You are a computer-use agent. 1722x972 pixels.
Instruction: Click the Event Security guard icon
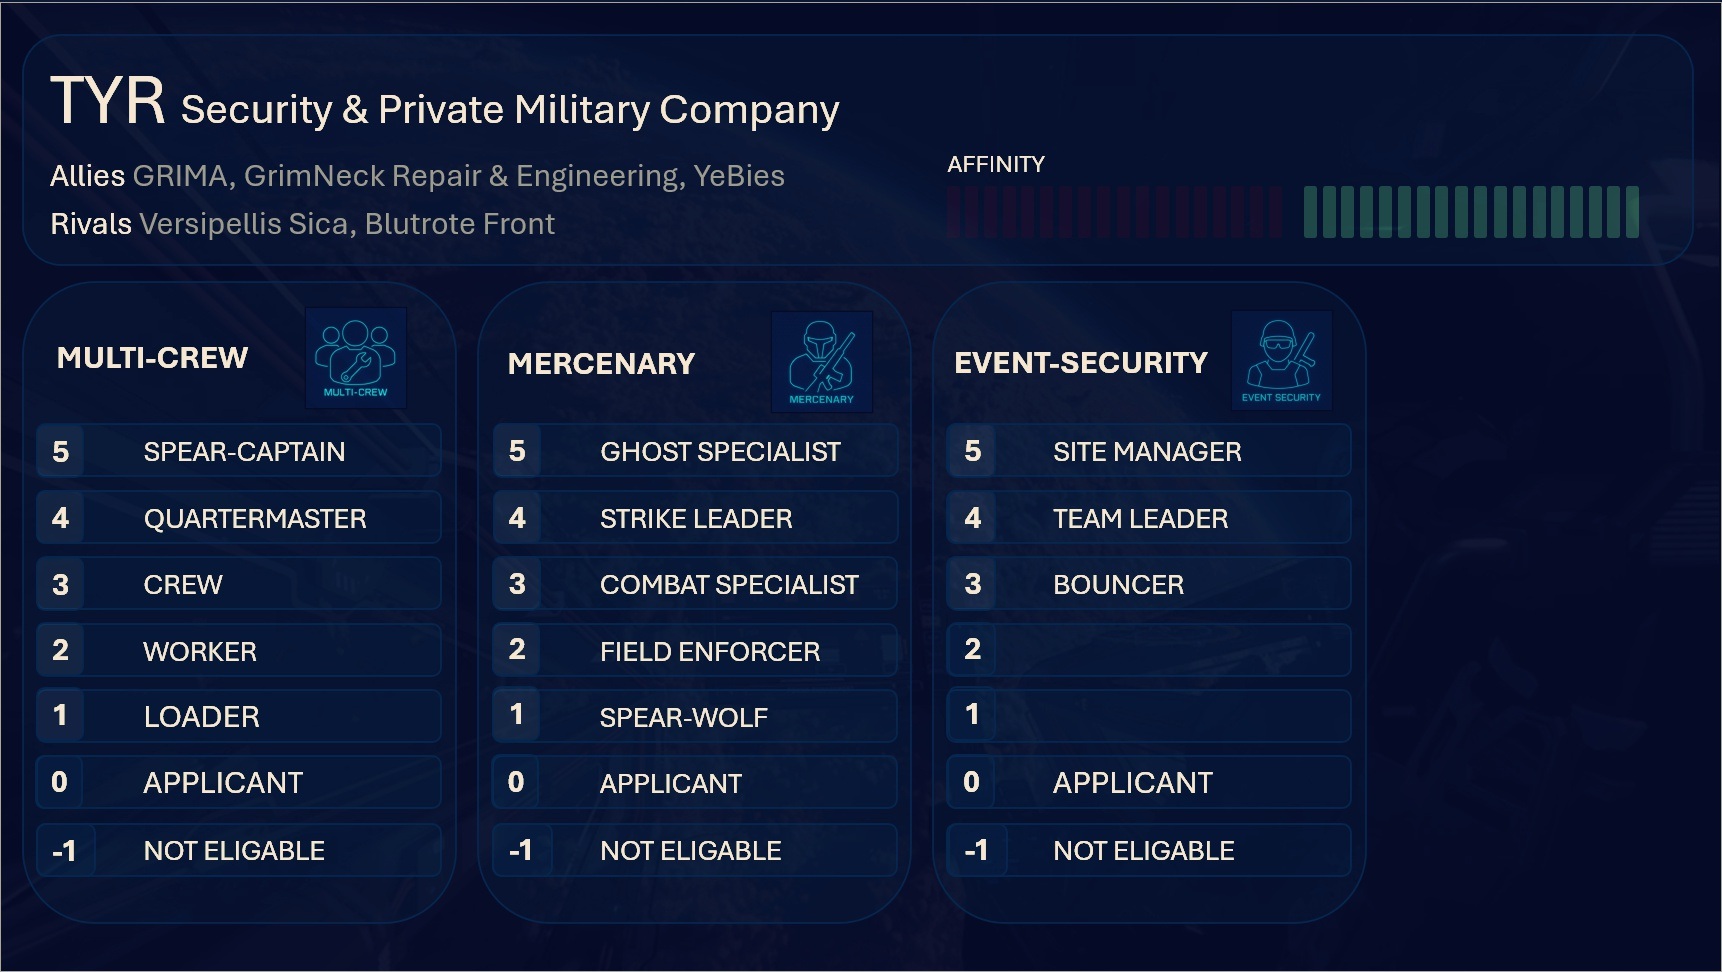pos(1281,360)
